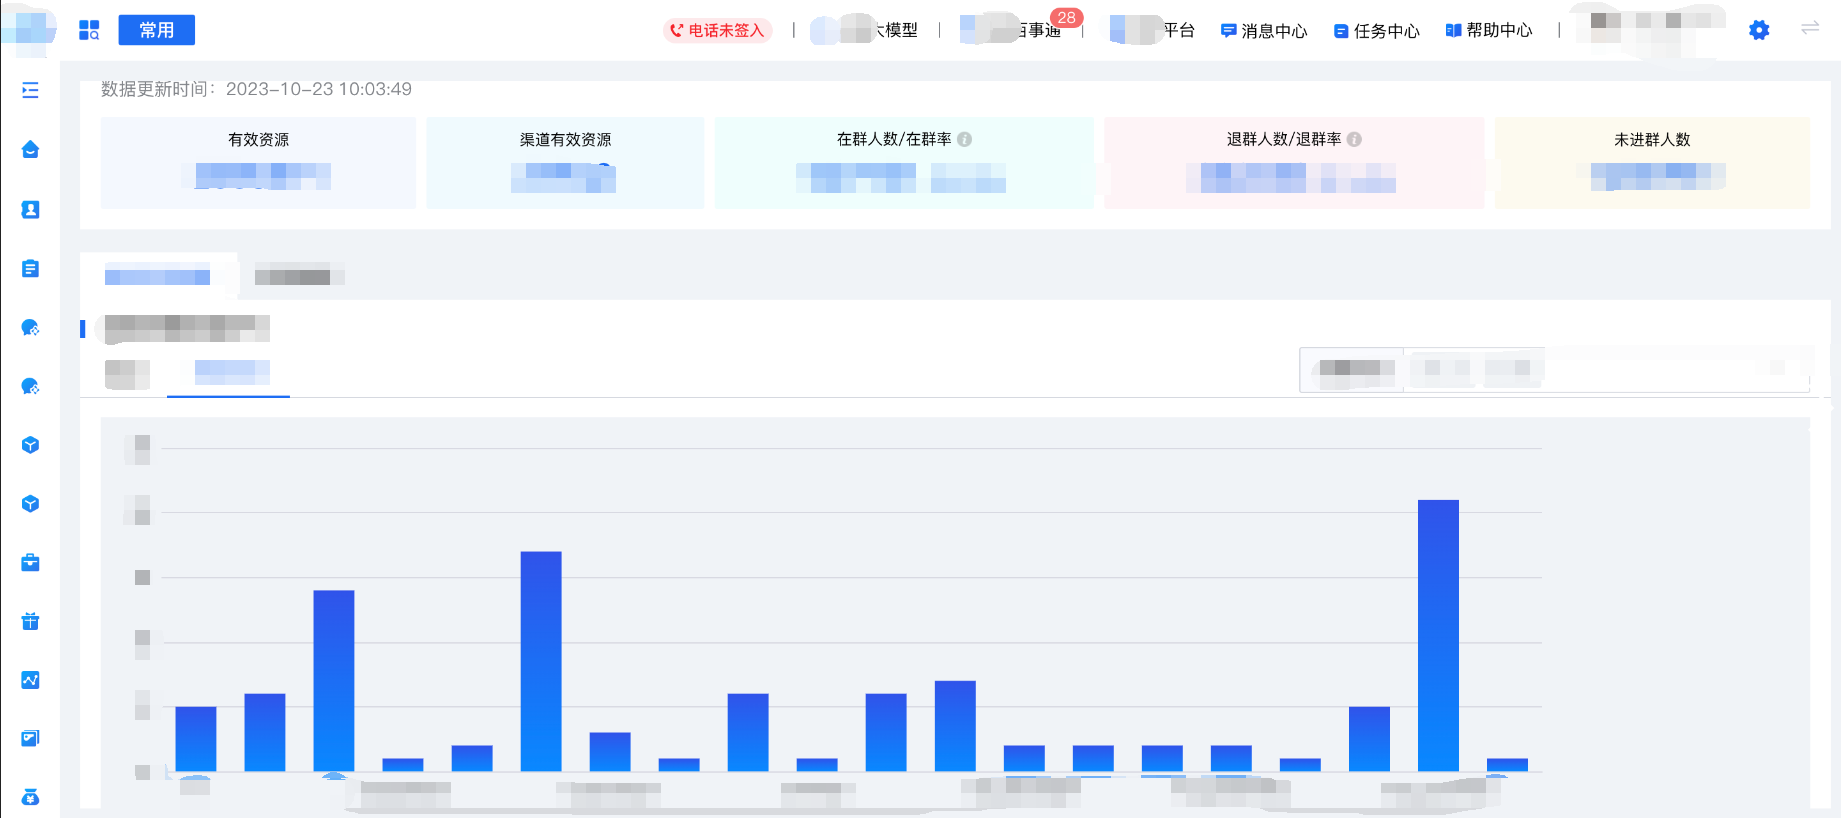Click the tallest bar in the chart

click(1438, 635)
